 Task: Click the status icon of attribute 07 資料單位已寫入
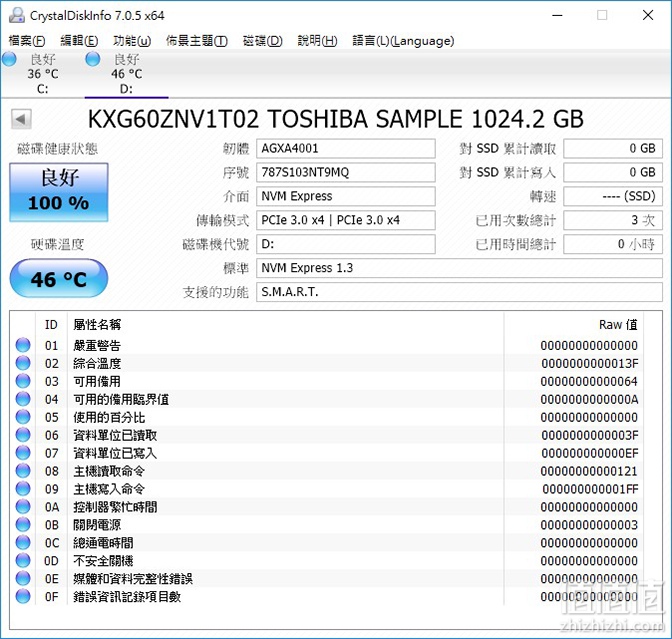[x=23, y=453]
